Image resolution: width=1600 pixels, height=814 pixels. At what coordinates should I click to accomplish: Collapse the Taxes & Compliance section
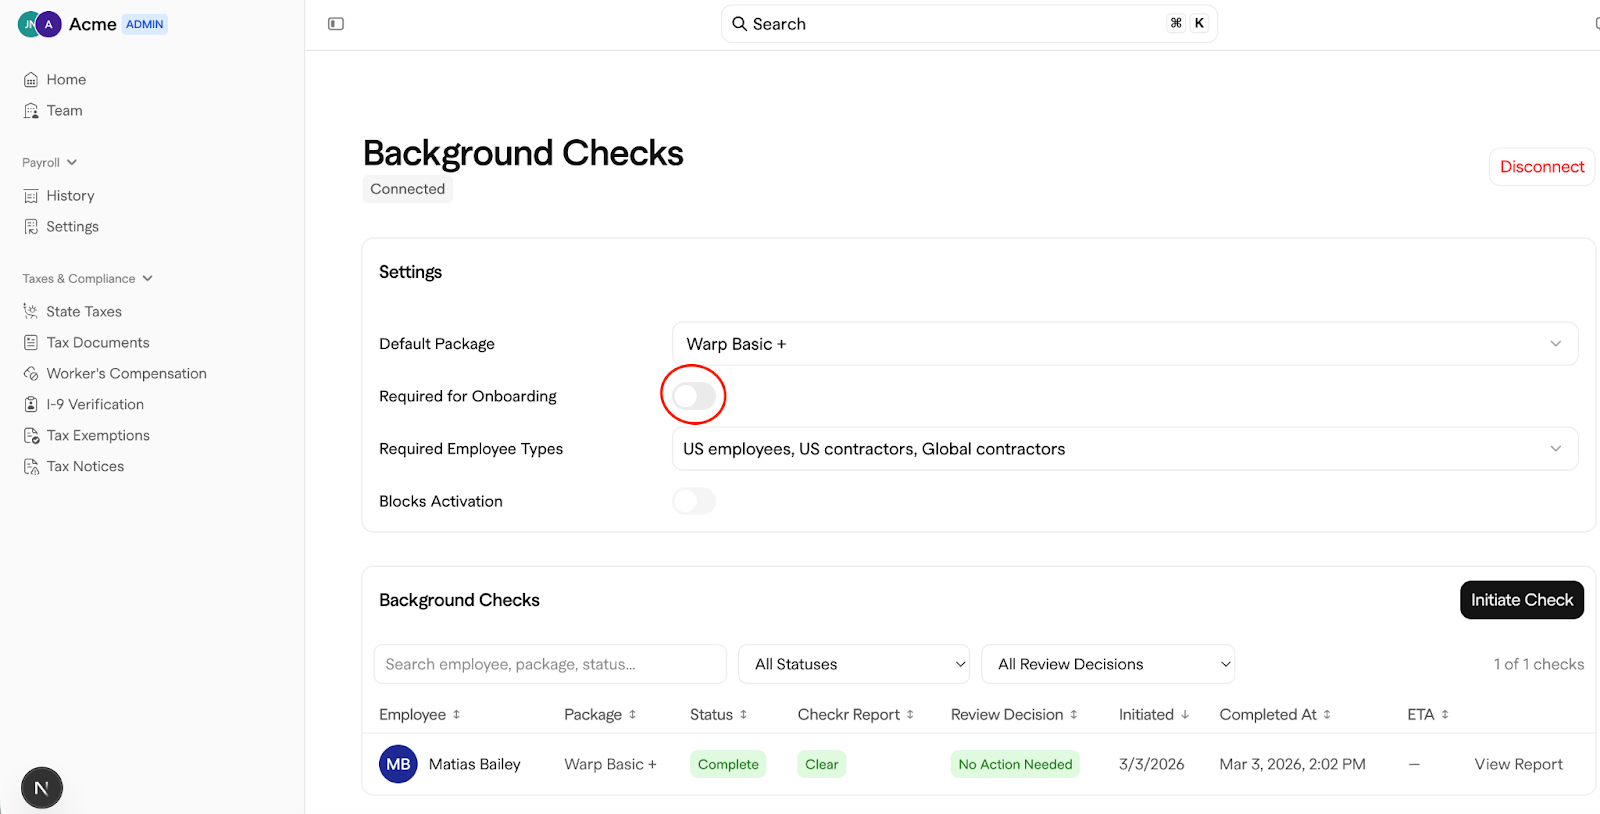(x=88, y=279)
